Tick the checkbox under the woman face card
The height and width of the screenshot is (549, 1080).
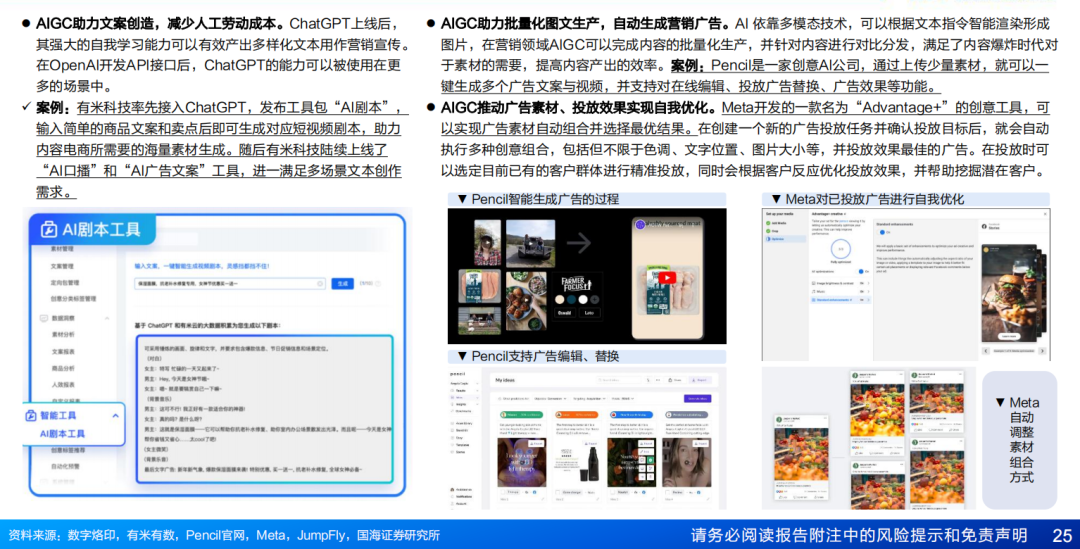pos(668,493)
